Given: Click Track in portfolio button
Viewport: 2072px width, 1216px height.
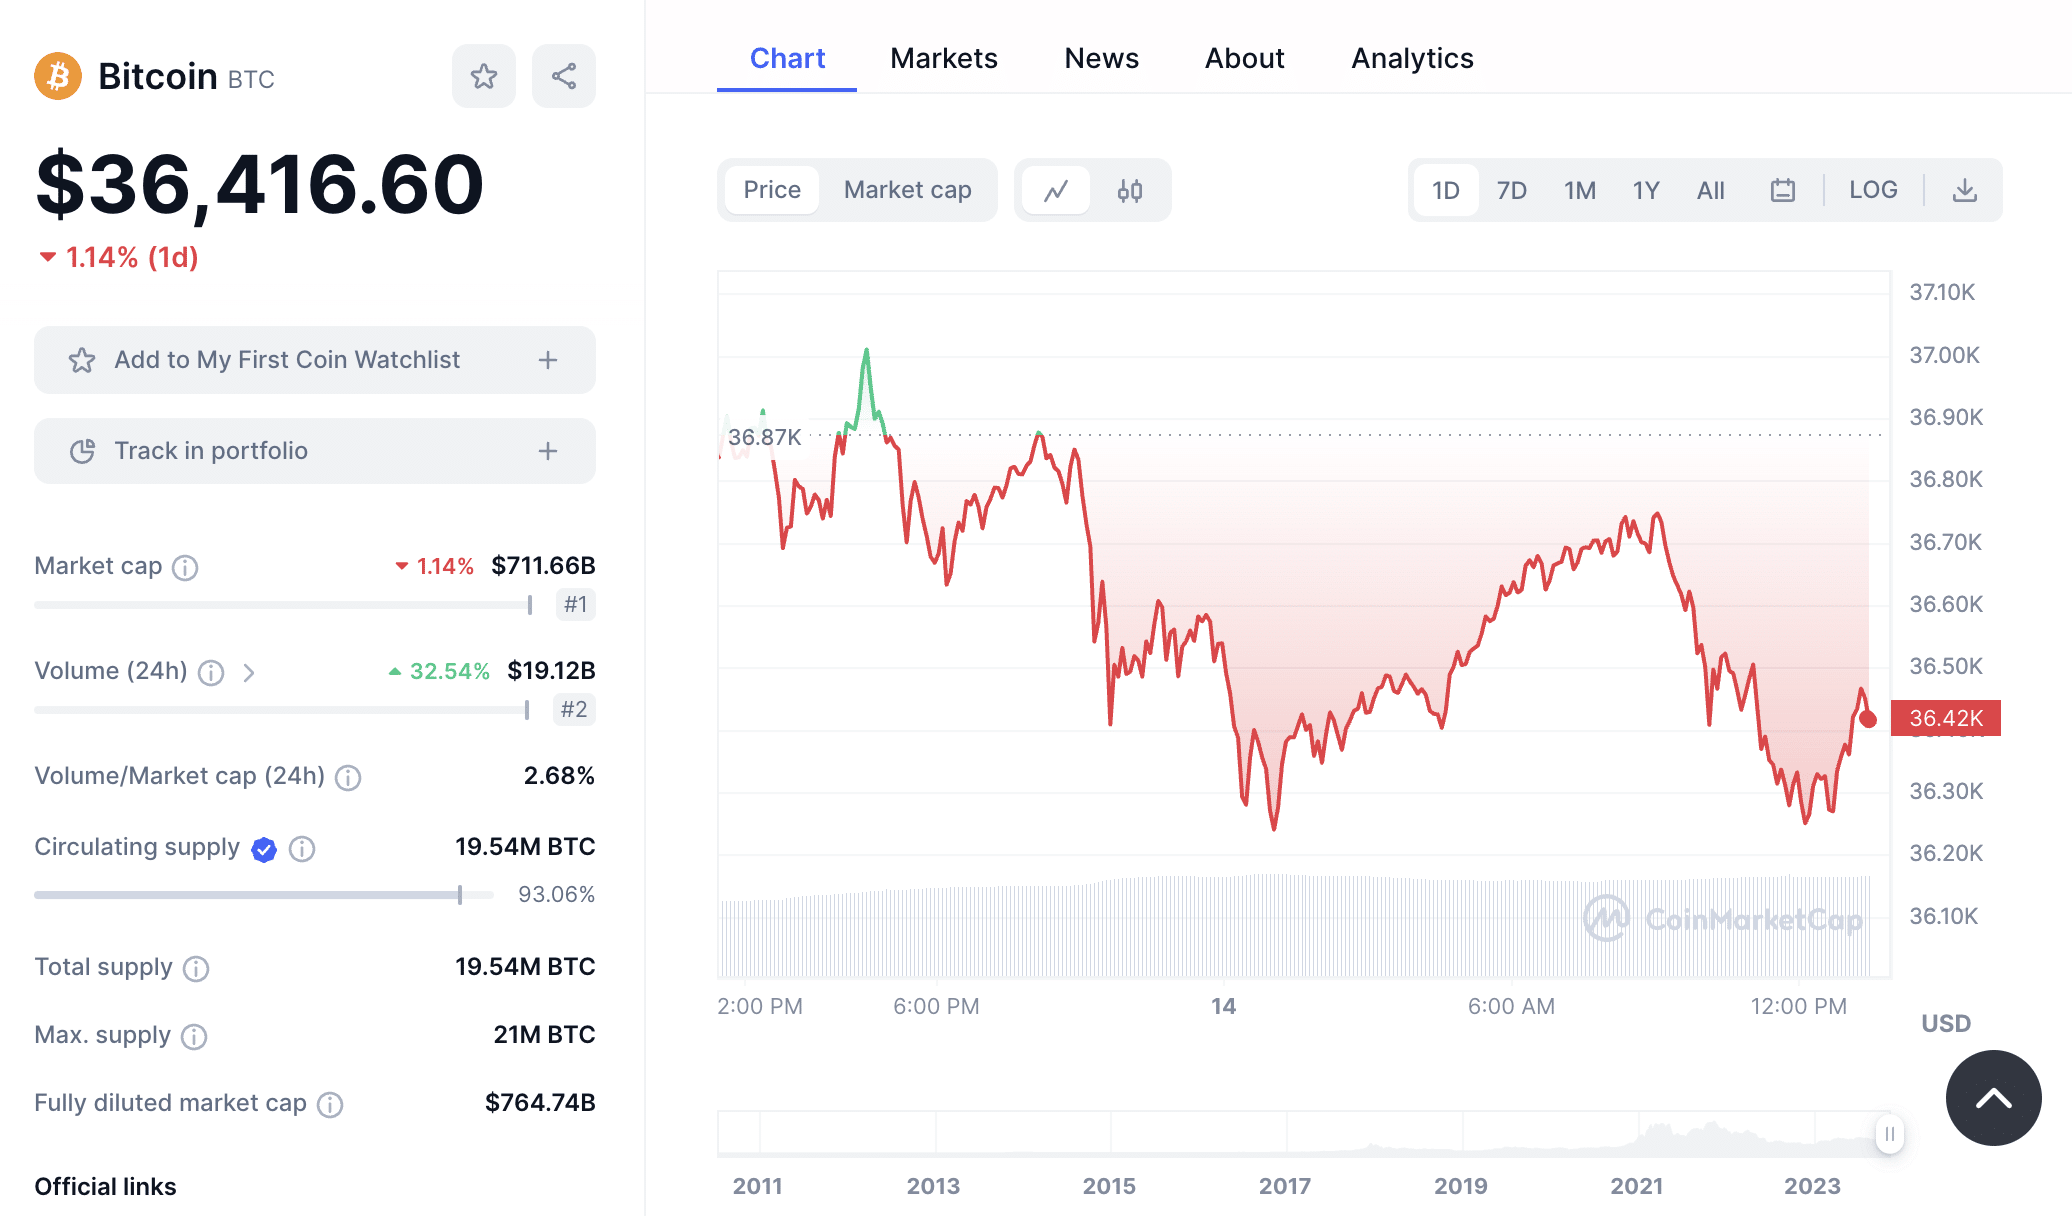Looking at the screenshot, I should click(315, 451).
